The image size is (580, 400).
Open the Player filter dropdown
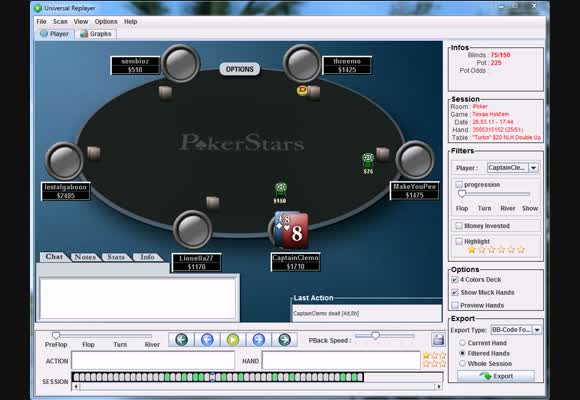pyautogui.click(x=533, y=168)
